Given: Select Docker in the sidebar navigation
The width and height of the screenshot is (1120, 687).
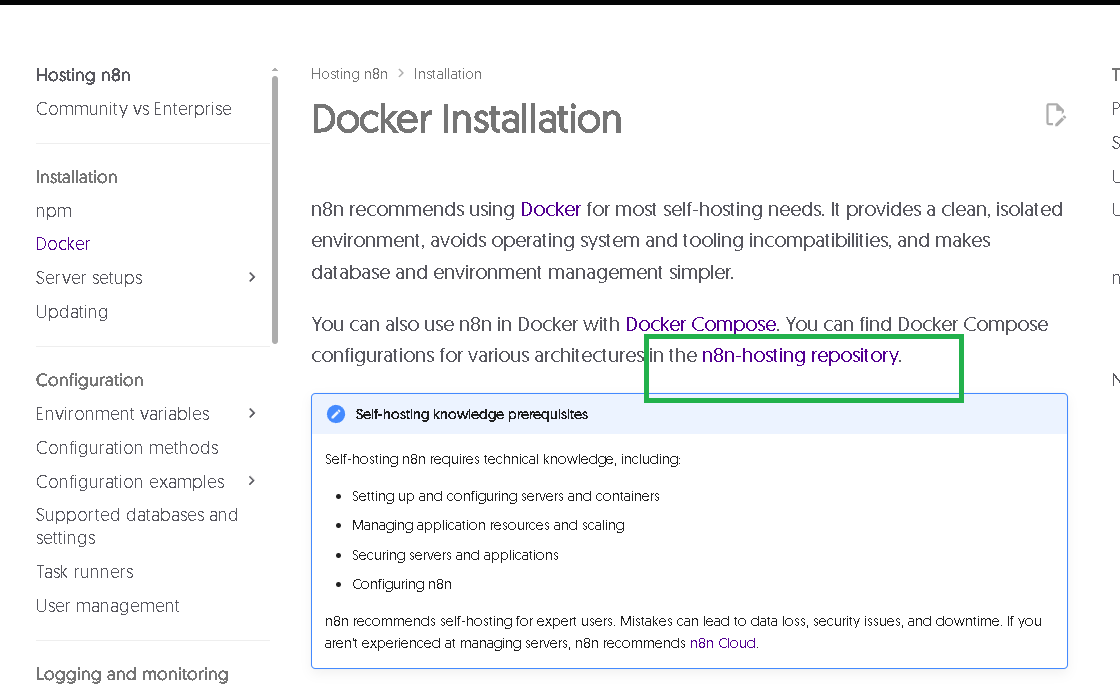Looking at the screenshot, I should (x=63, y=244).
